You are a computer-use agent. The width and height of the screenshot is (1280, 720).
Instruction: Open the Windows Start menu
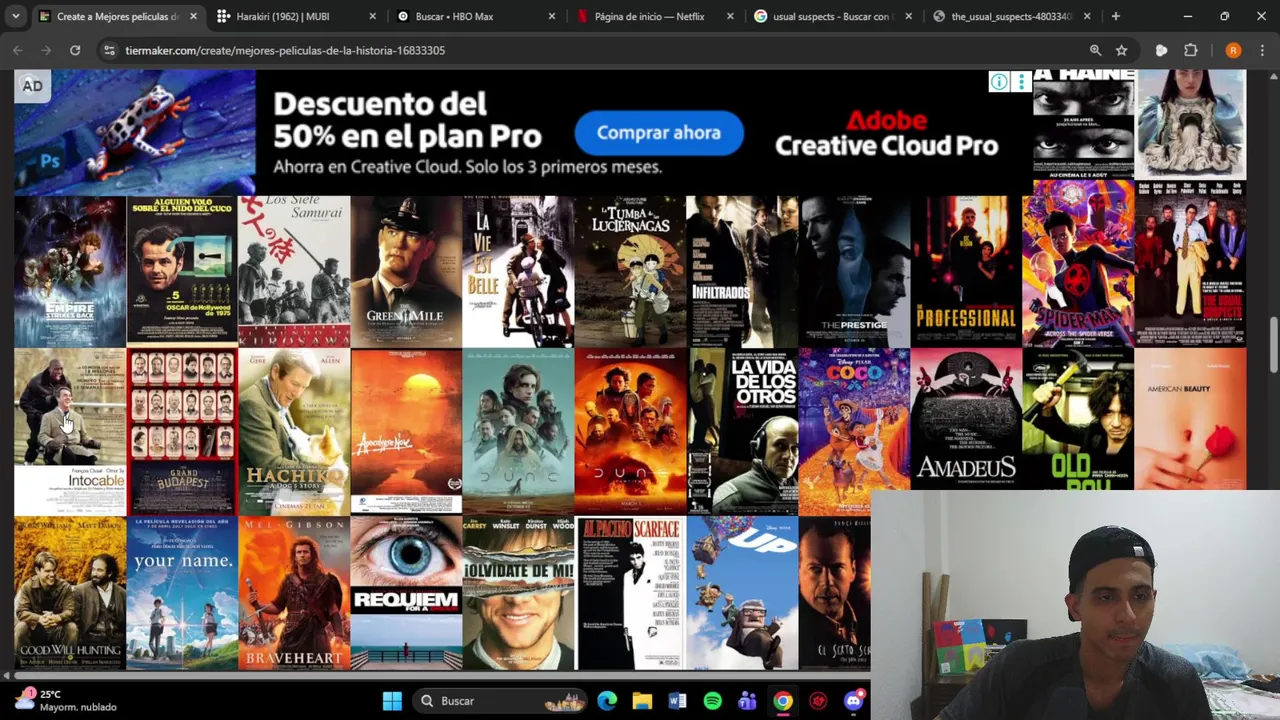click(x=392, y=701)
